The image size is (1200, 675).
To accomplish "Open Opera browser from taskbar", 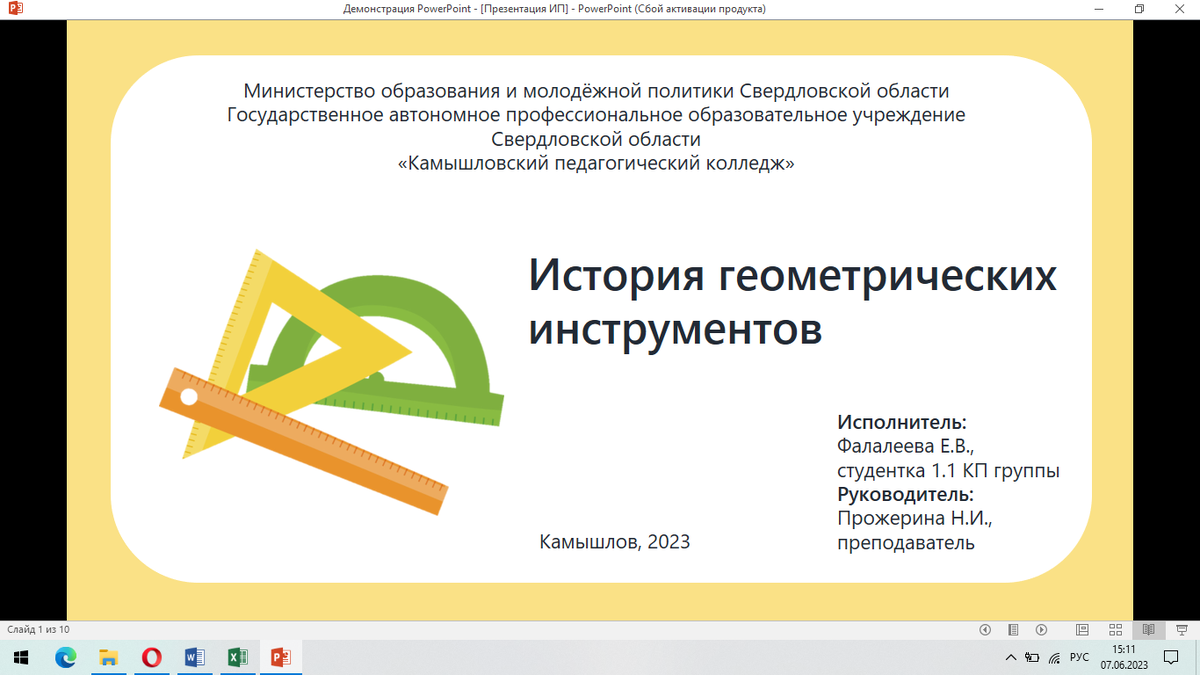I will coord(152,657).
